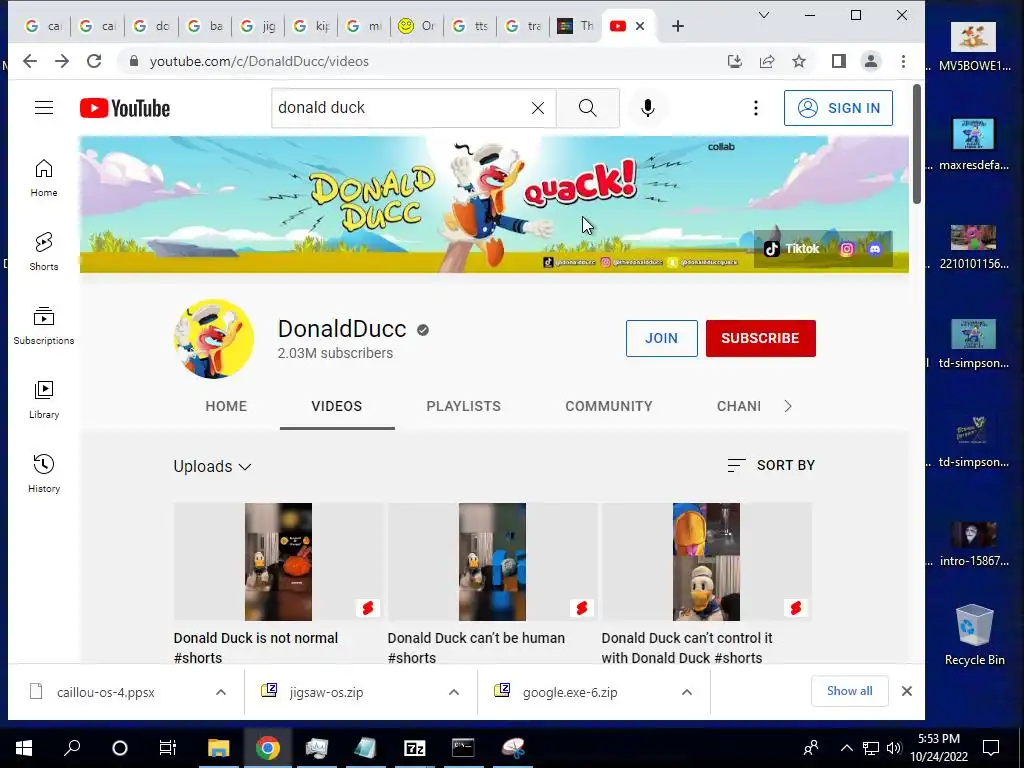Click SIGN IN button
This screenshot has height=768, width=1024.
(839, 108)
